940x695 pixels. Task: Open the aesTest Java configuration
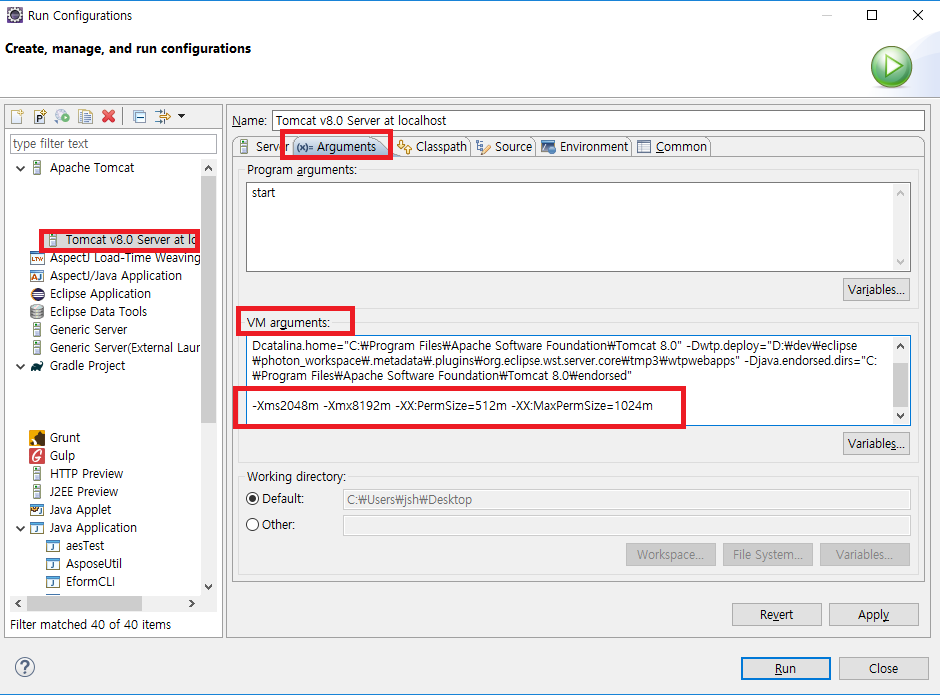point(76,546)
